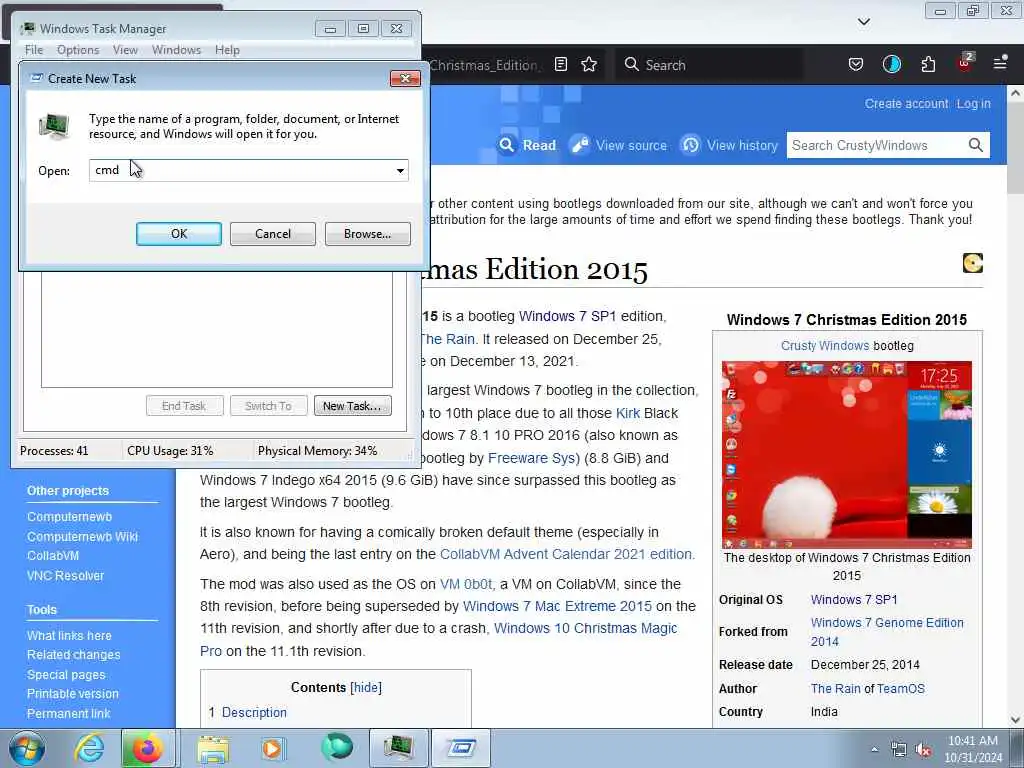Viewport: 1024px width, 768px height.
Task: Close the Create New Task dialog
Action: 405,78
